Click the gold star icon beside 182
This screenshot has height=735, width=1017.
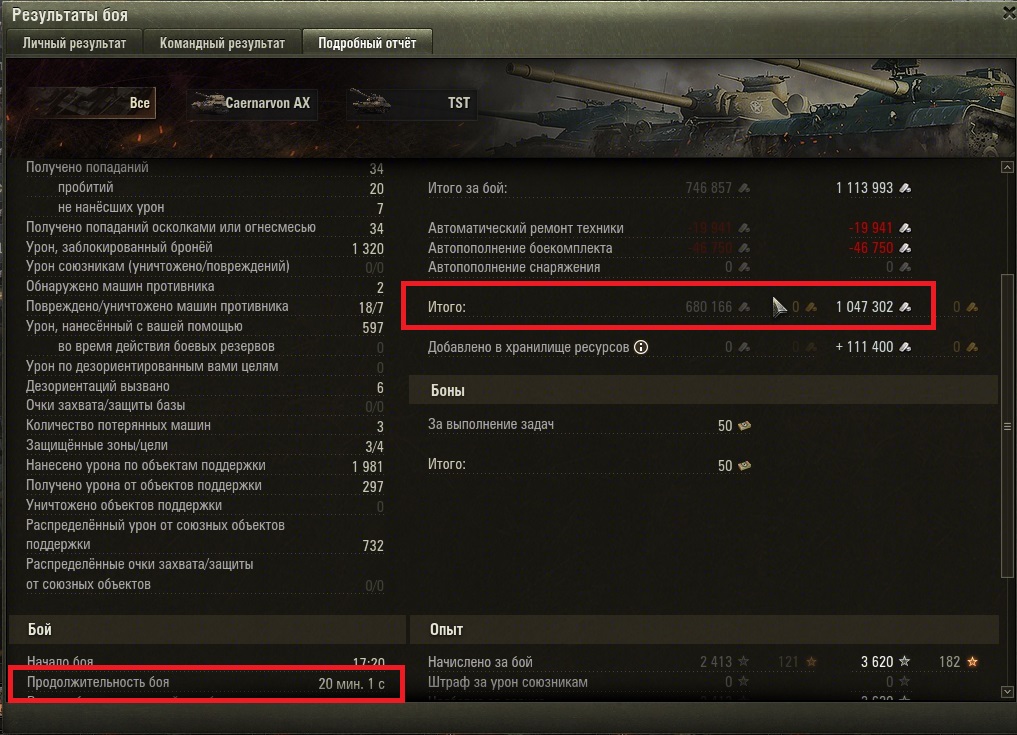(972, 662)
